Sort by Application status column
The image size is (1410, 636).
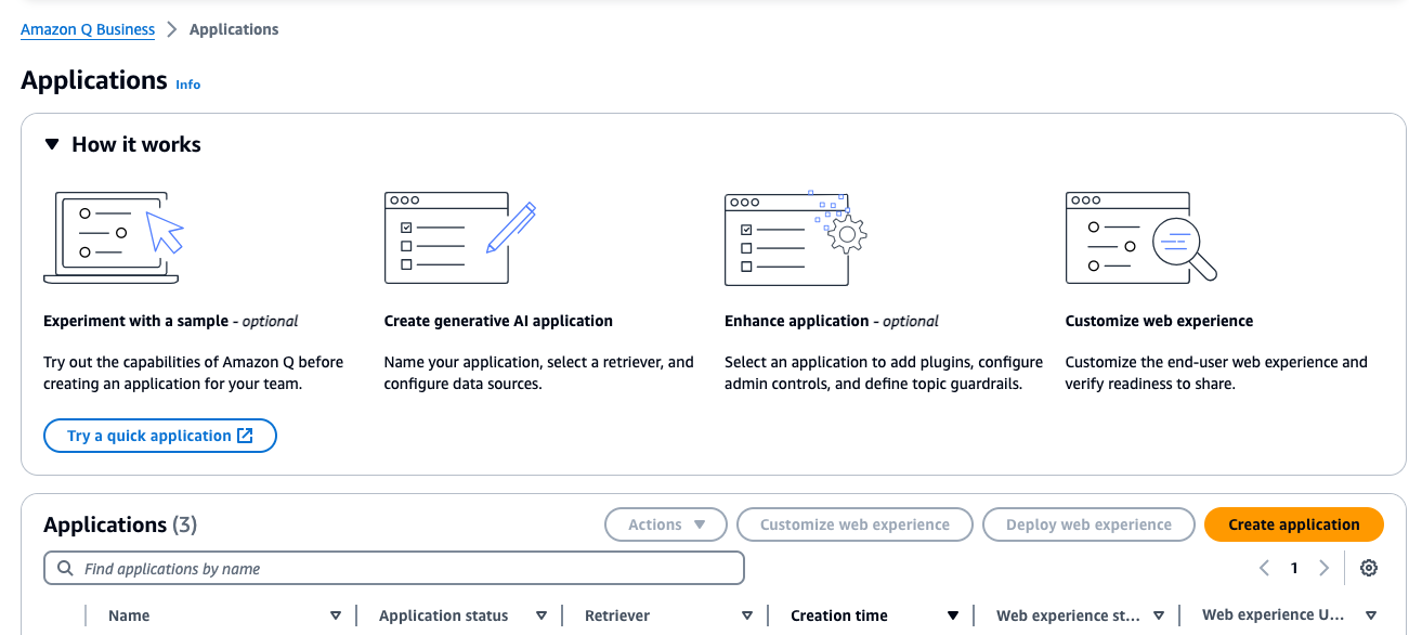(x=541, y=616)
